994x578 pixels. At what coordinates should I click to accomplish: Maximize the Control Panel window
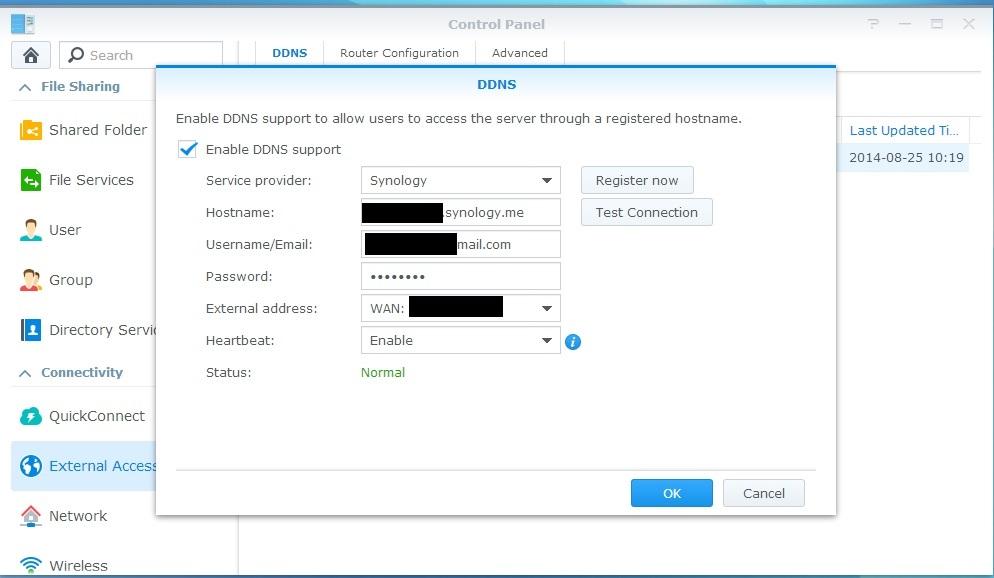click(936, 24)
